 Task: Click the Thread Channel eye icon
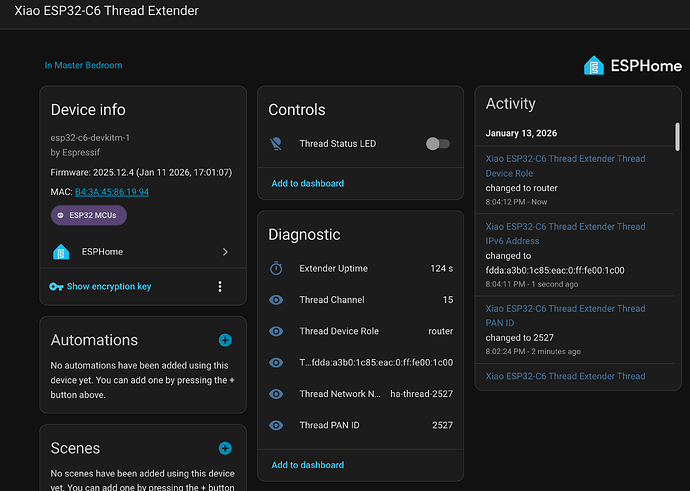277,300
